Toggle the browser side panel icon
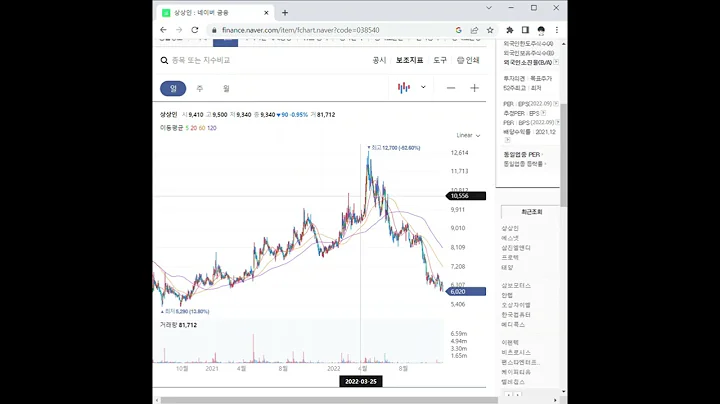Image resolution: width=720 pixels, height=404 pixels. [x=525, y=30]
